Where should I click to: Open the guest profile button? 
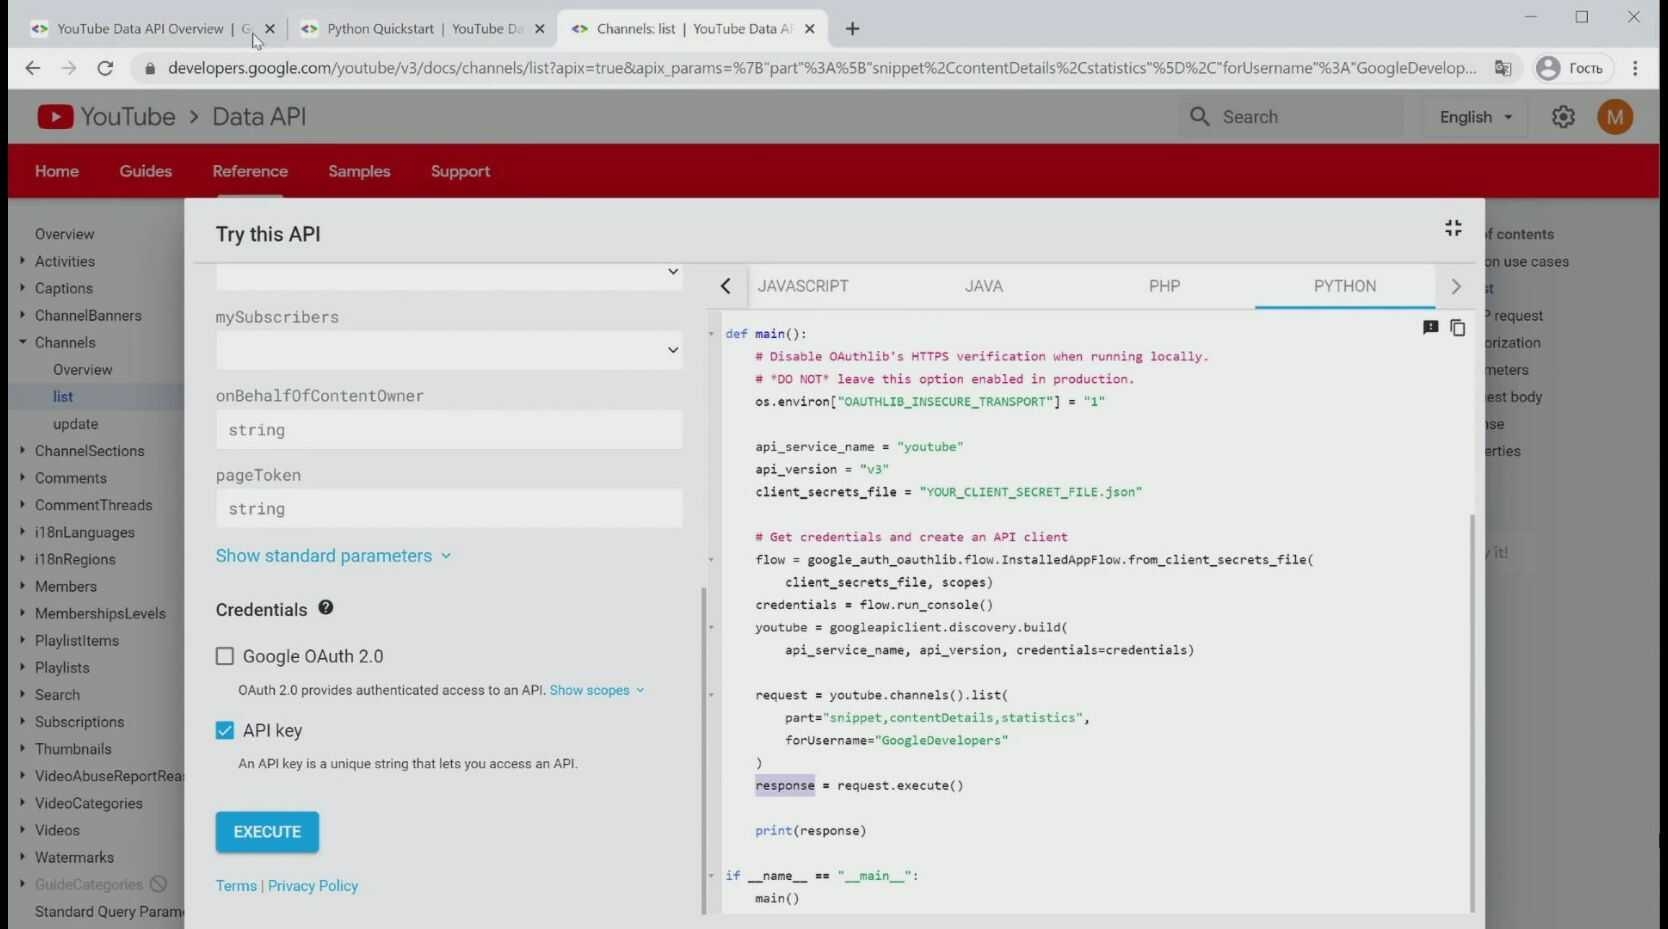point(1572,68)
